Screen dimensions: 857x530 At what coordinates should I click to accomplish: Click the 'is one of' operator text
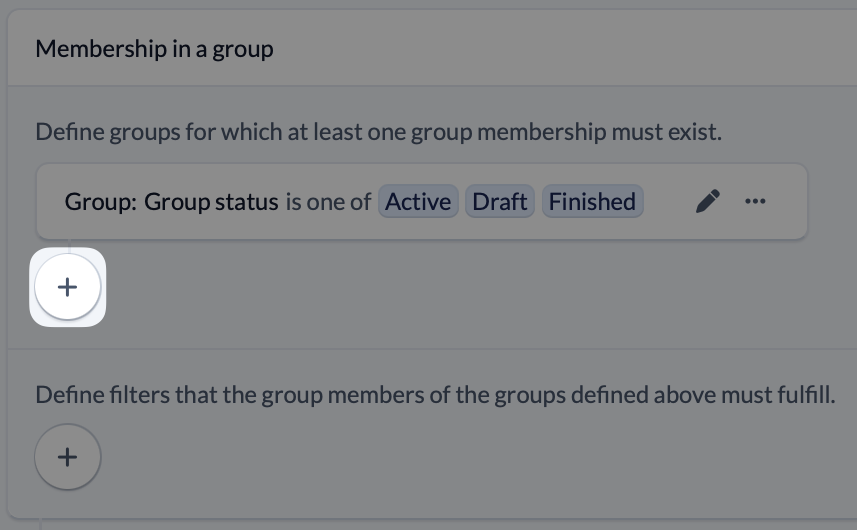point(328,202)
